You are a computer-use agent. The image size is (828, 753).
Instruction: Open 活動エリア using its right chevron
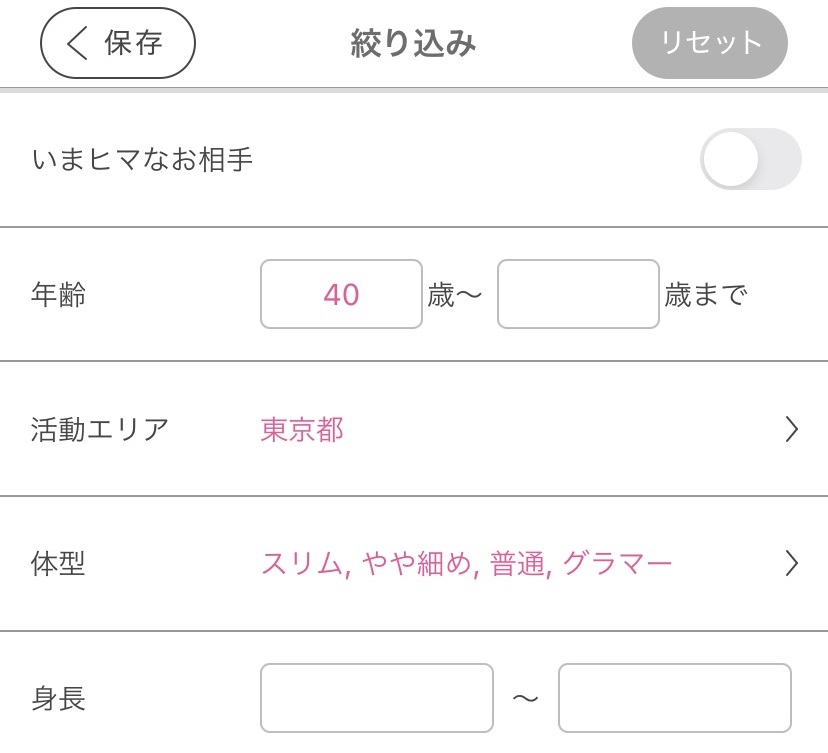click(791, 430)
